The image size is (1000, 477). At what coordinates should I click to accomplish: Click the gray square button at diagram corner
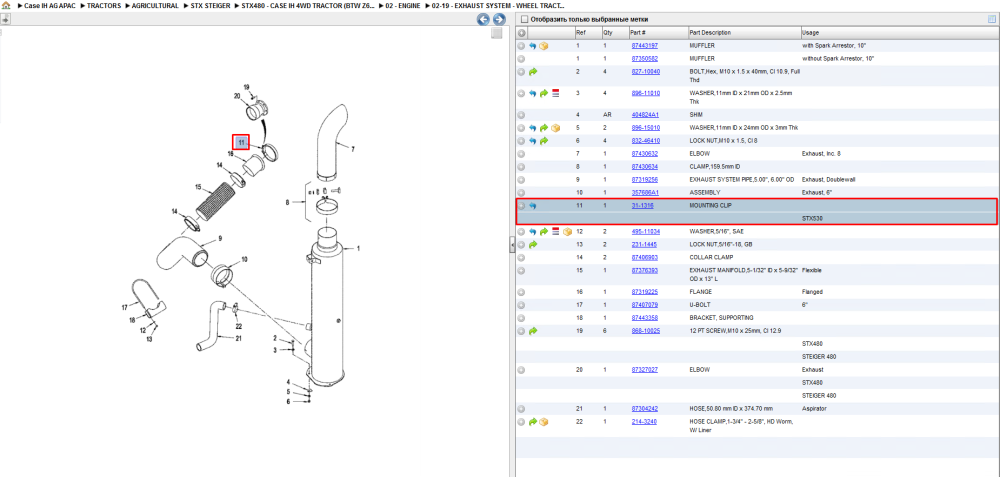click(496, 34)
